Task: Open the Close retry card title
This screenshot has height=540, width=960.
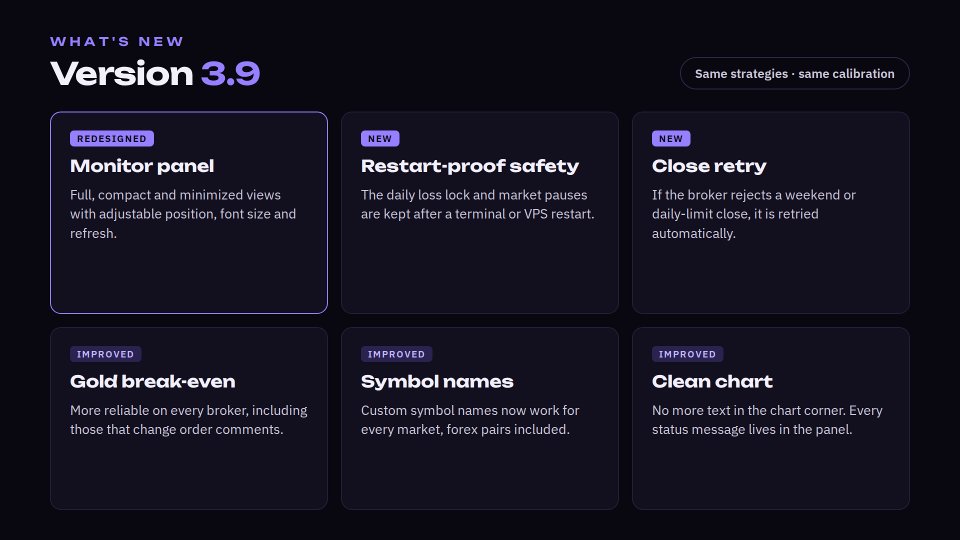Action: coord(709,166)
